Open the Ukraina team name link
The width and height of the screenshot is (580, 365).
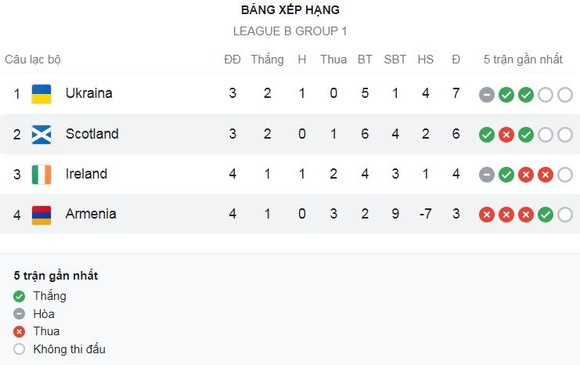tap(89, 93)
